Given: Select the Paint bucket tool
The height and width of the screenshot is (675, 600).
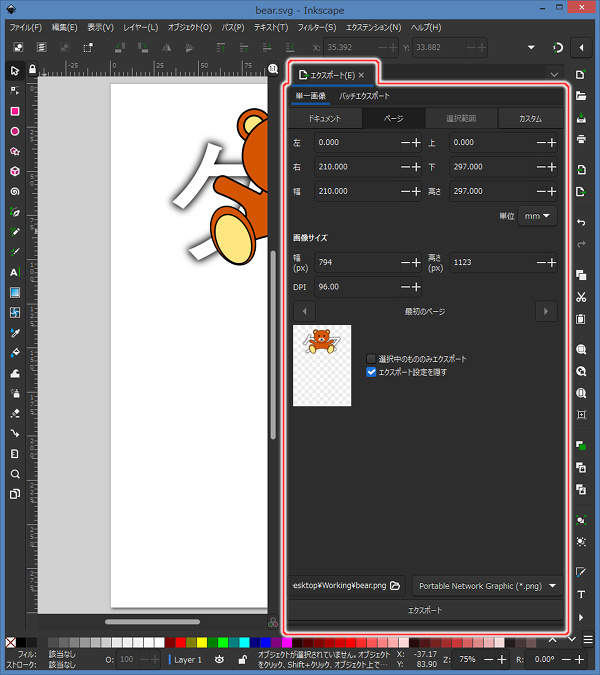Looking at the screenshot, I should point(15,353).
